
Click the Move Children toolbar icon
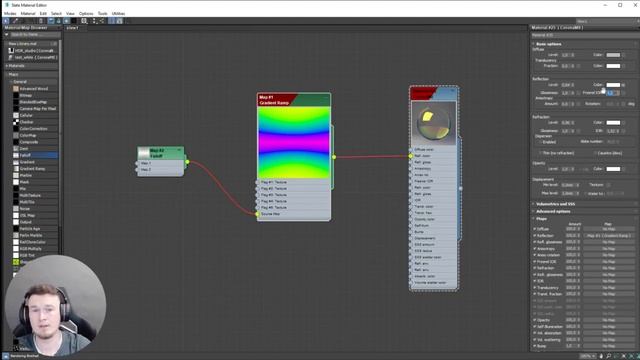tap(51, 20)
